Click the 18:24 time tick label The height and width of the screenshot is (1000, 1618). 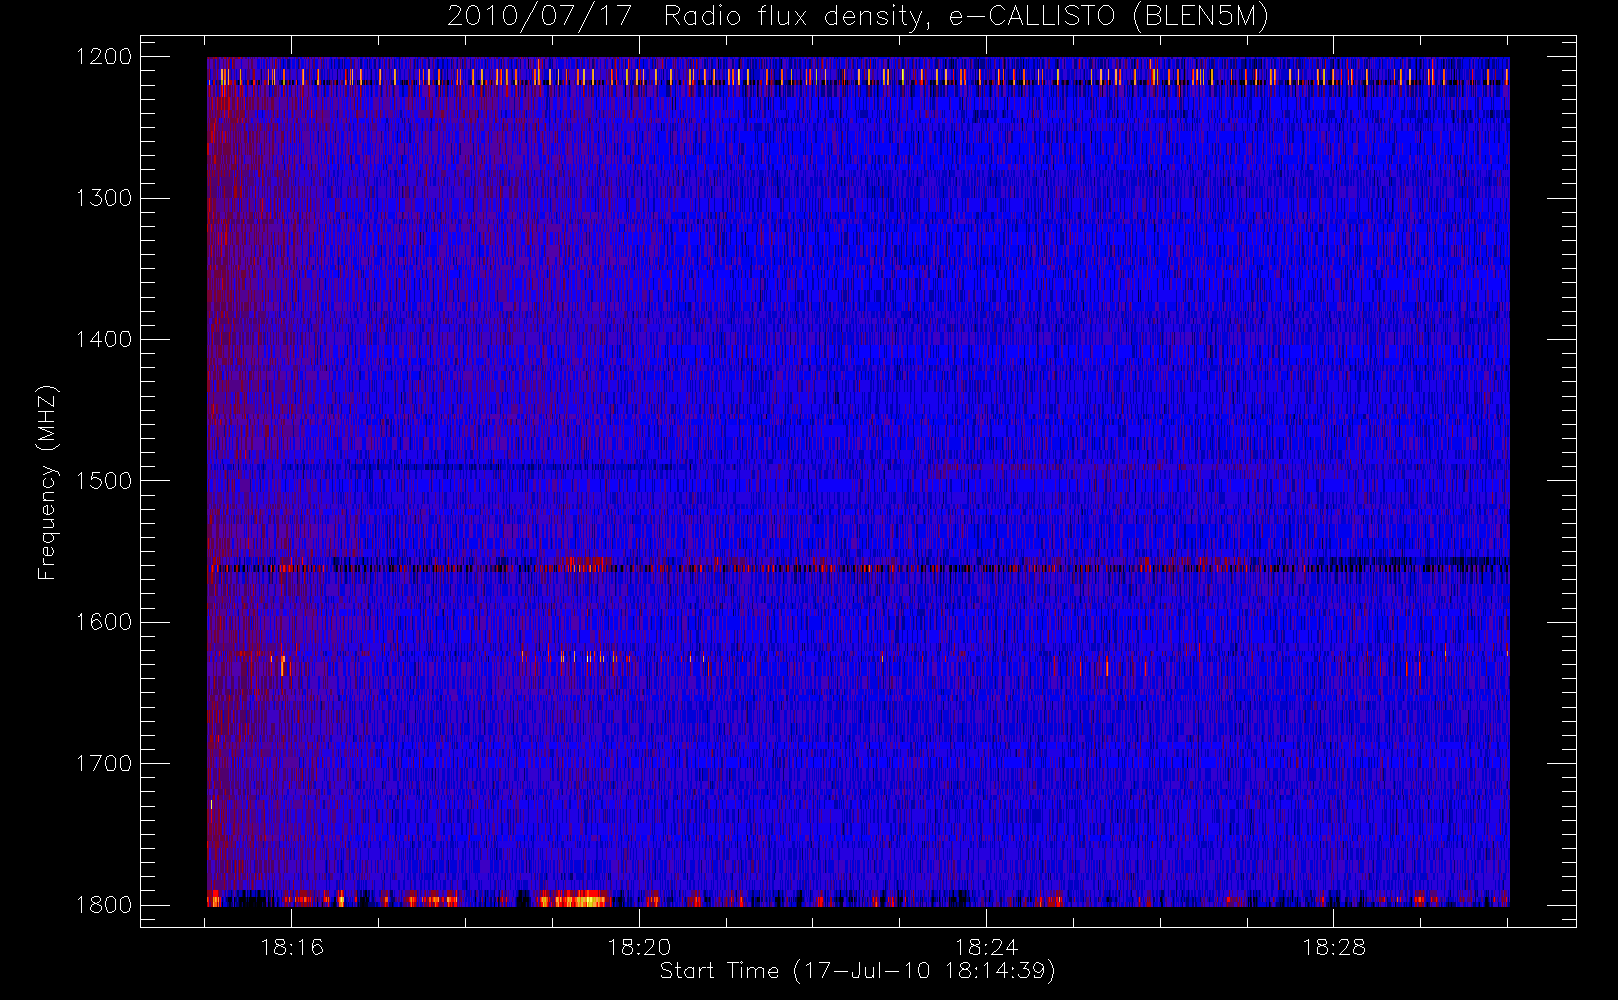pos(986,947)
